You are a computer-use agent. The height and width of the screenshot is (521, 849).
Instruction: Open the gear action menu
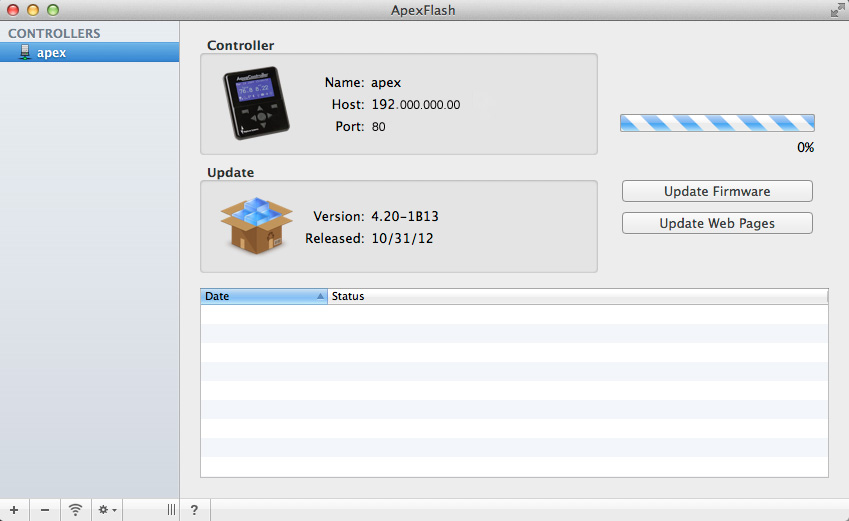coord(107,510)
